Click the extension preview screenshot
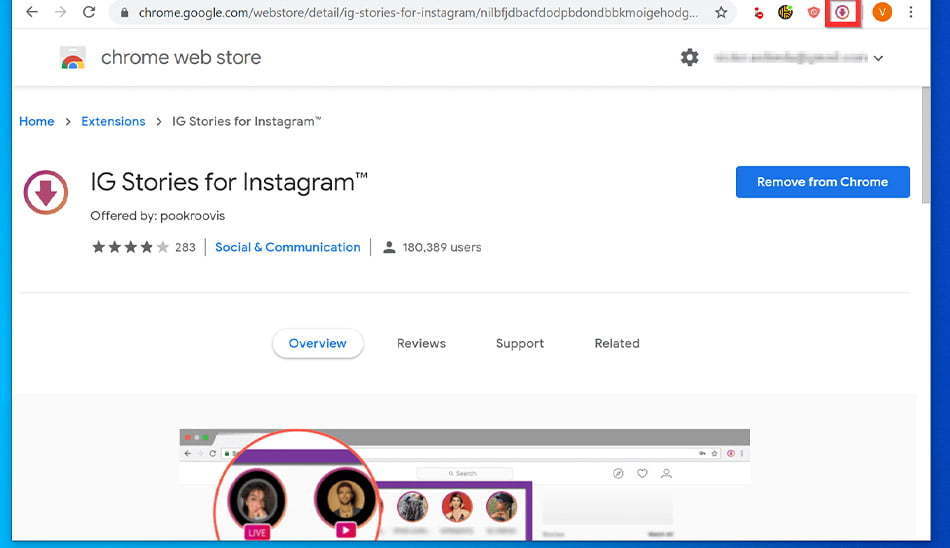This screenshot has height=548, width=950. [465, 484]
